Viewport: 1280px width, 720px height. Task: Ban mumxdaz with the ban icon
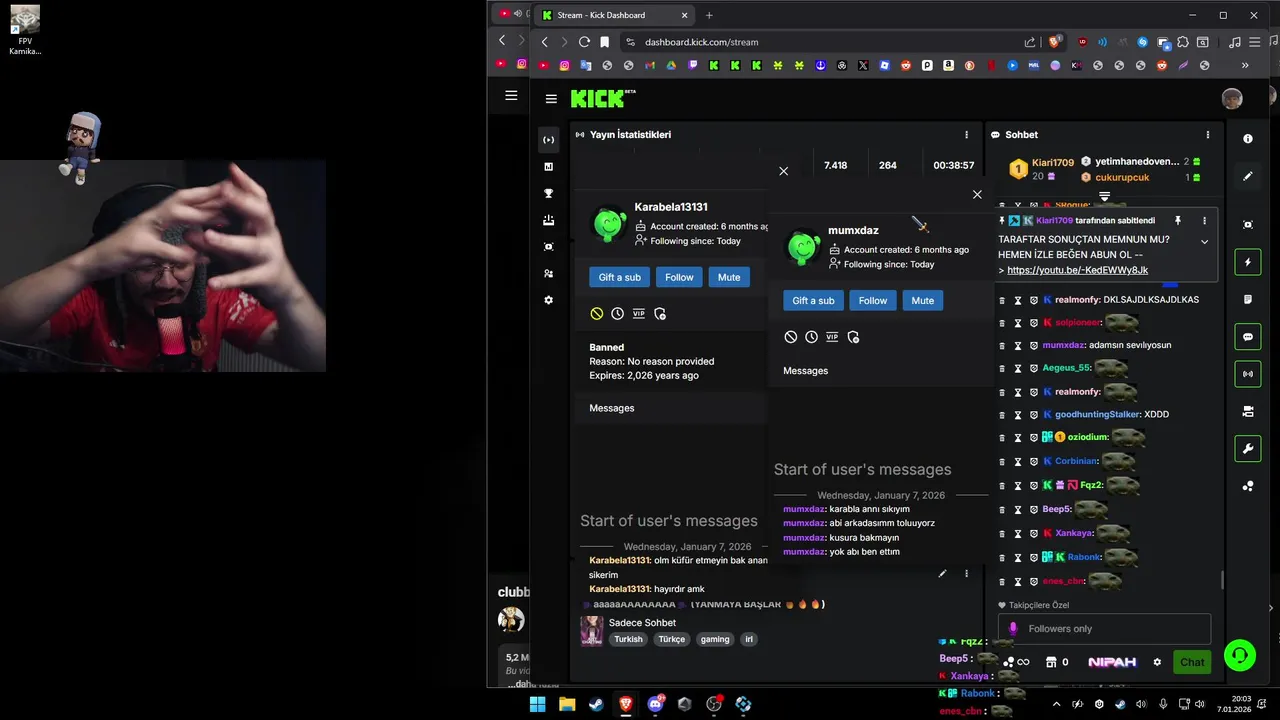pyautogui.click(x=791, y=337)
